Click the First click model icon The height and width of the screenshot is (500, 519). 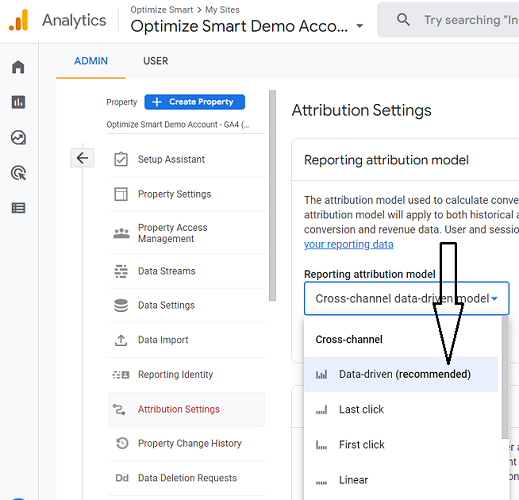coord(322,445)
